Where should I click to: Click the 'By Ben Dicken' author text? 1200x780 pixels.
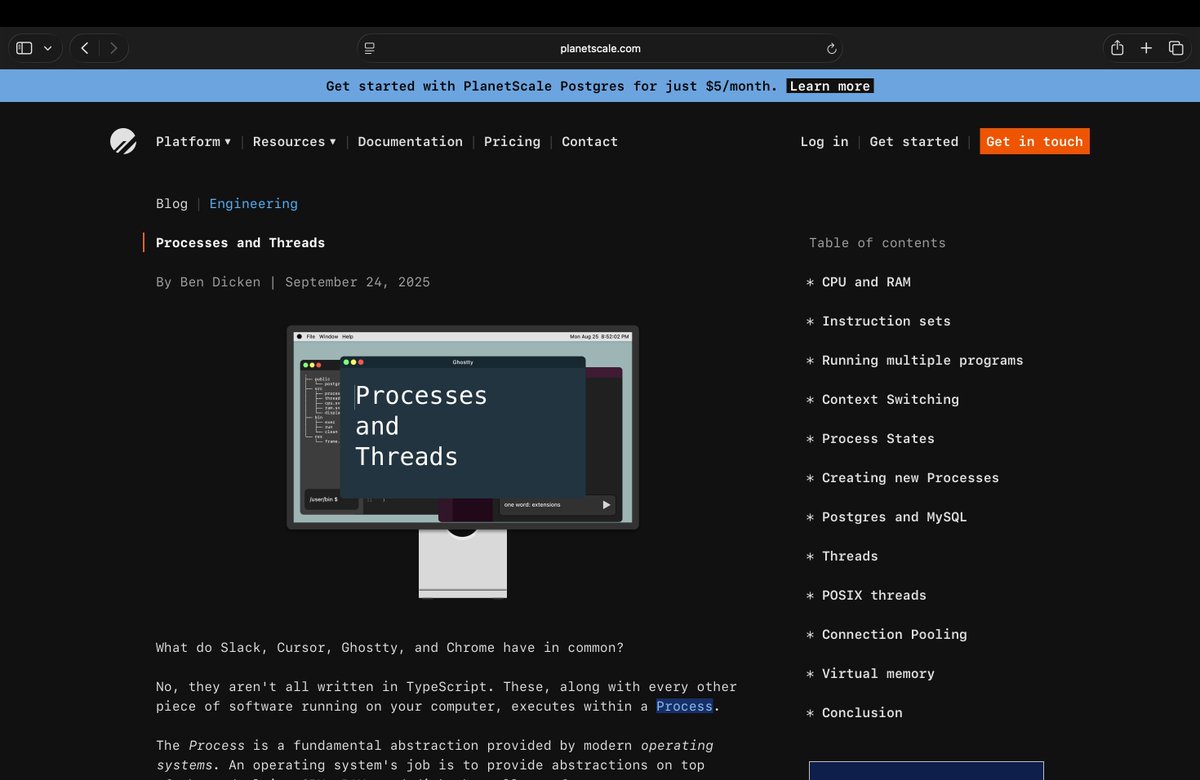click(x=208, y=282)
